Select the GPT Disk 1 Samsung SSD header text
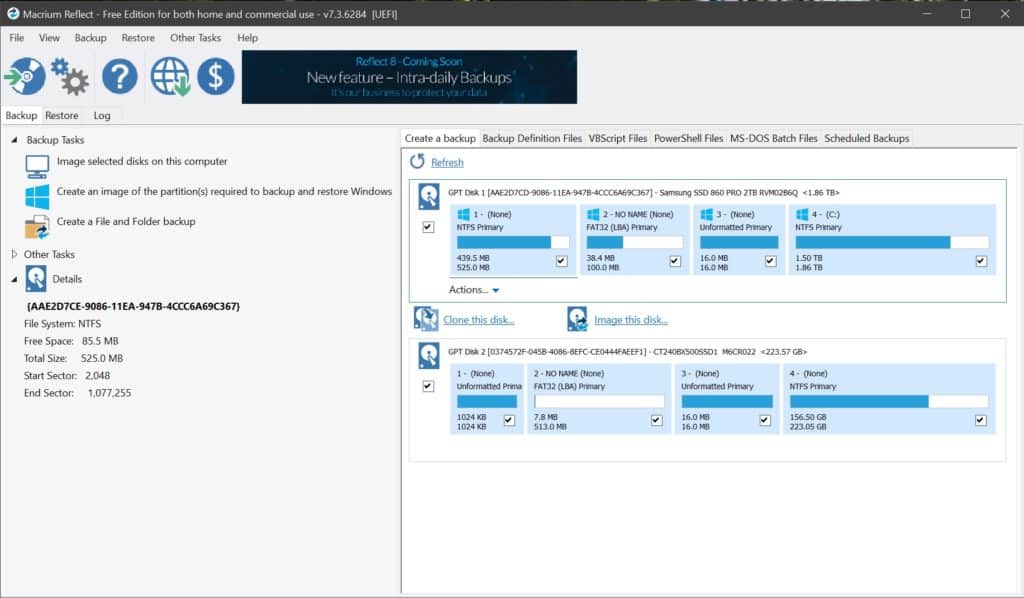 pos(644,193)
